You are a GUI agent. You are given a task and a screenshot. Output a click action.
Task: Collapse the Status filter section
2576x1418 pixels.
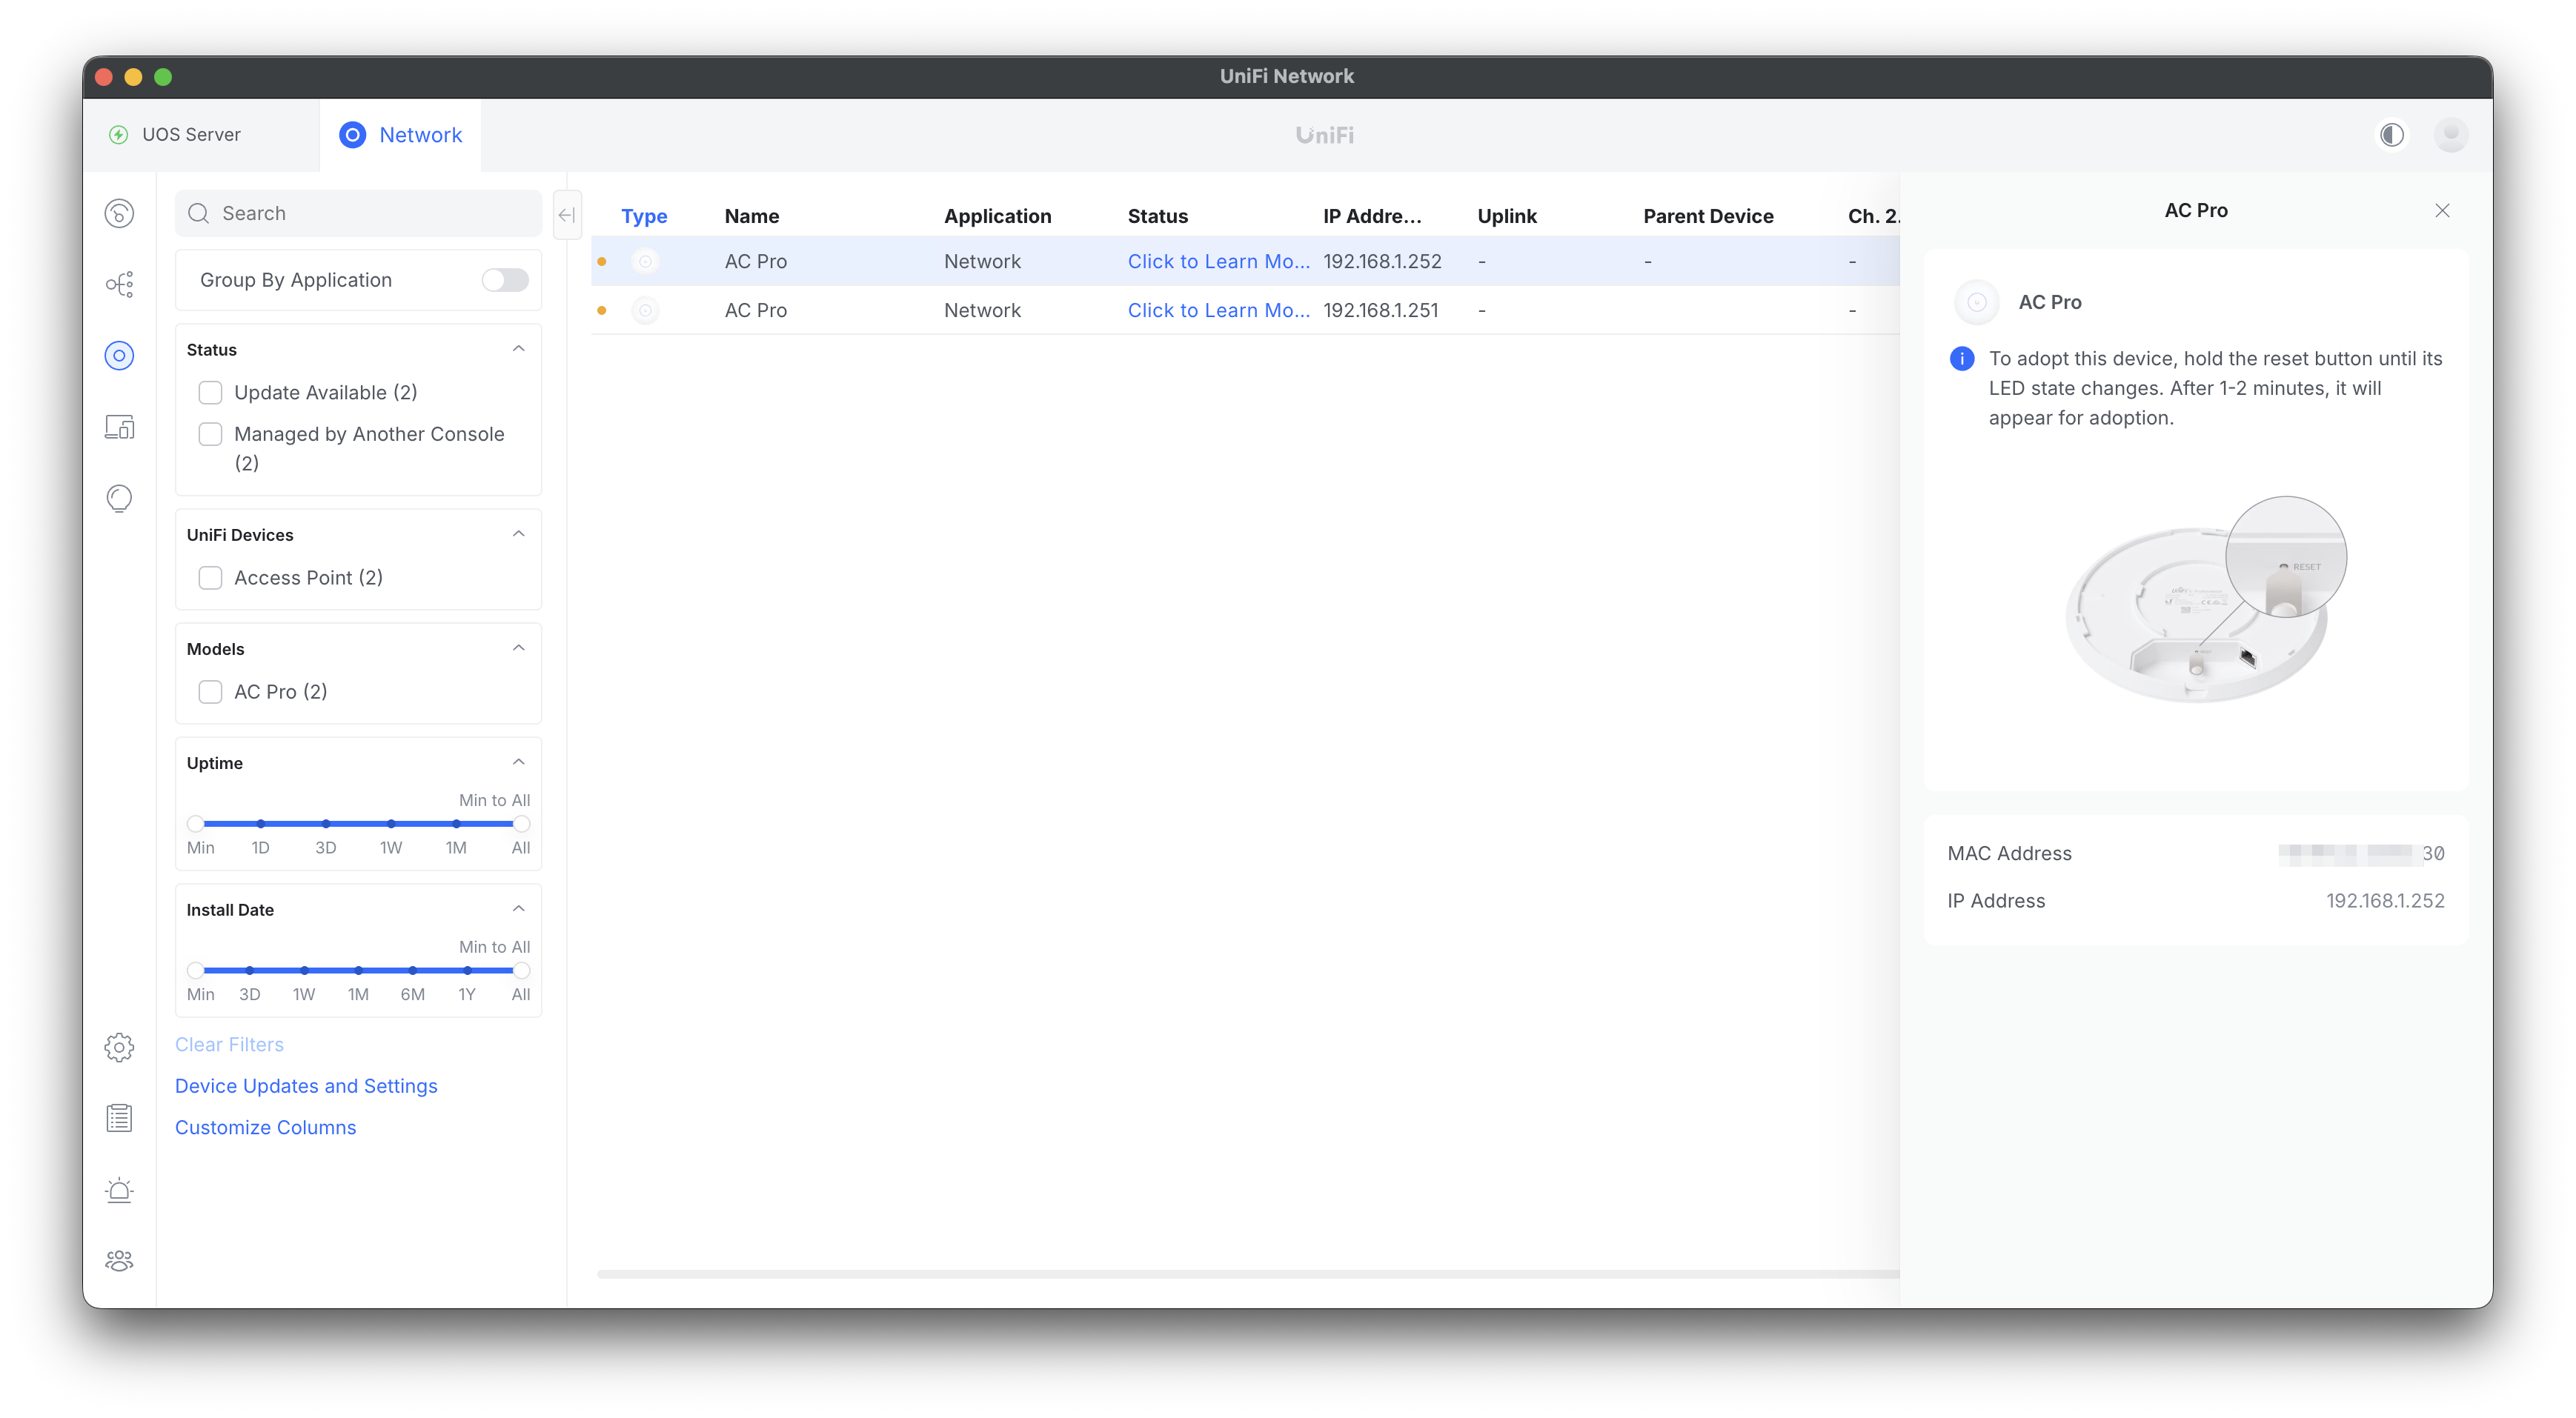[518, 349]
